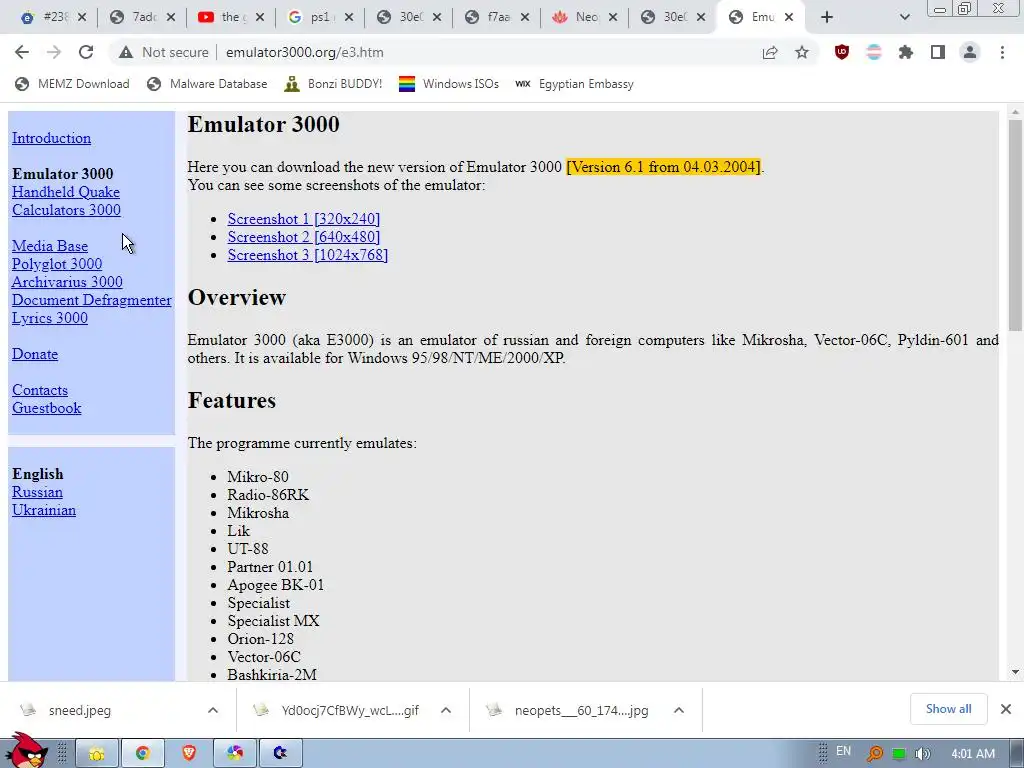This screenshot has width=1024, height=768.
Task: Open downloaded sneed.jpeg file
Action: click(79, 711)
